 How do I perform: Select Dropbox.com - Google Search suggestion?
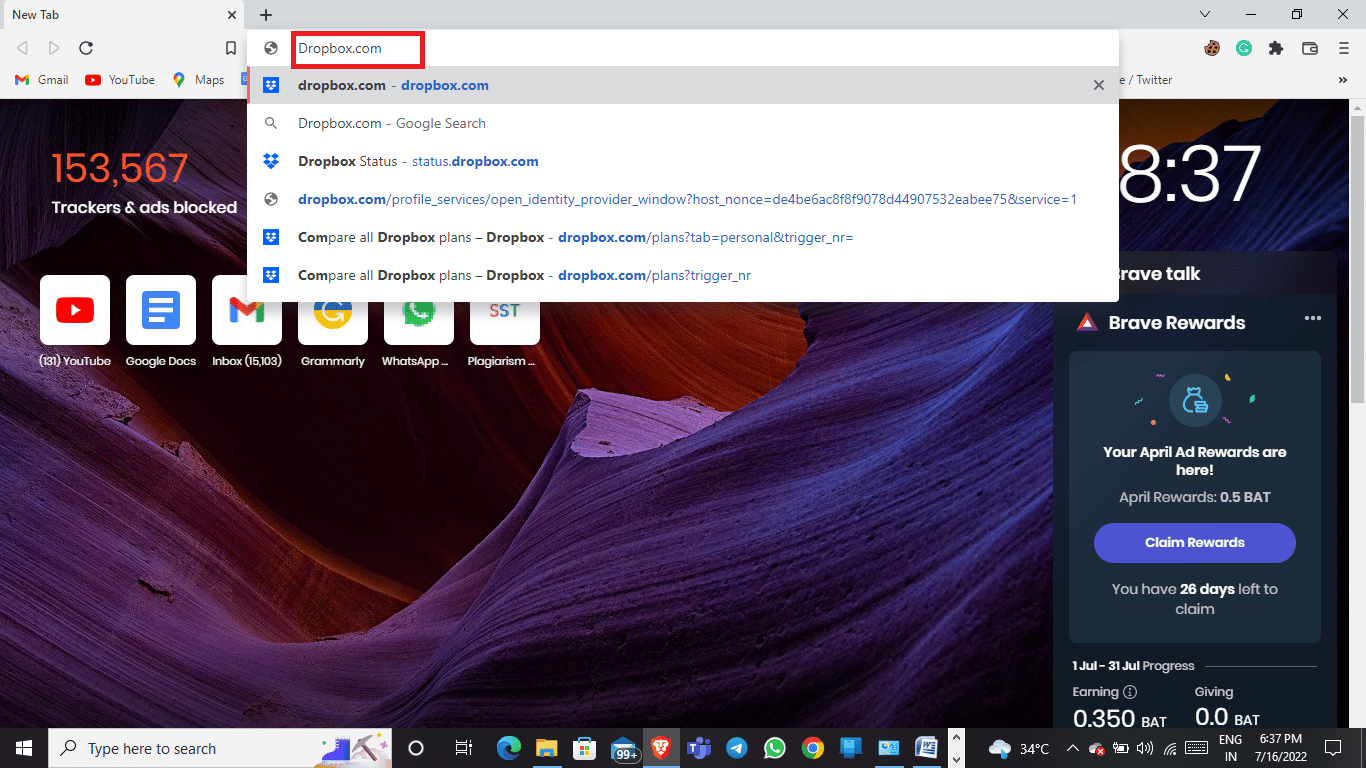683,123
